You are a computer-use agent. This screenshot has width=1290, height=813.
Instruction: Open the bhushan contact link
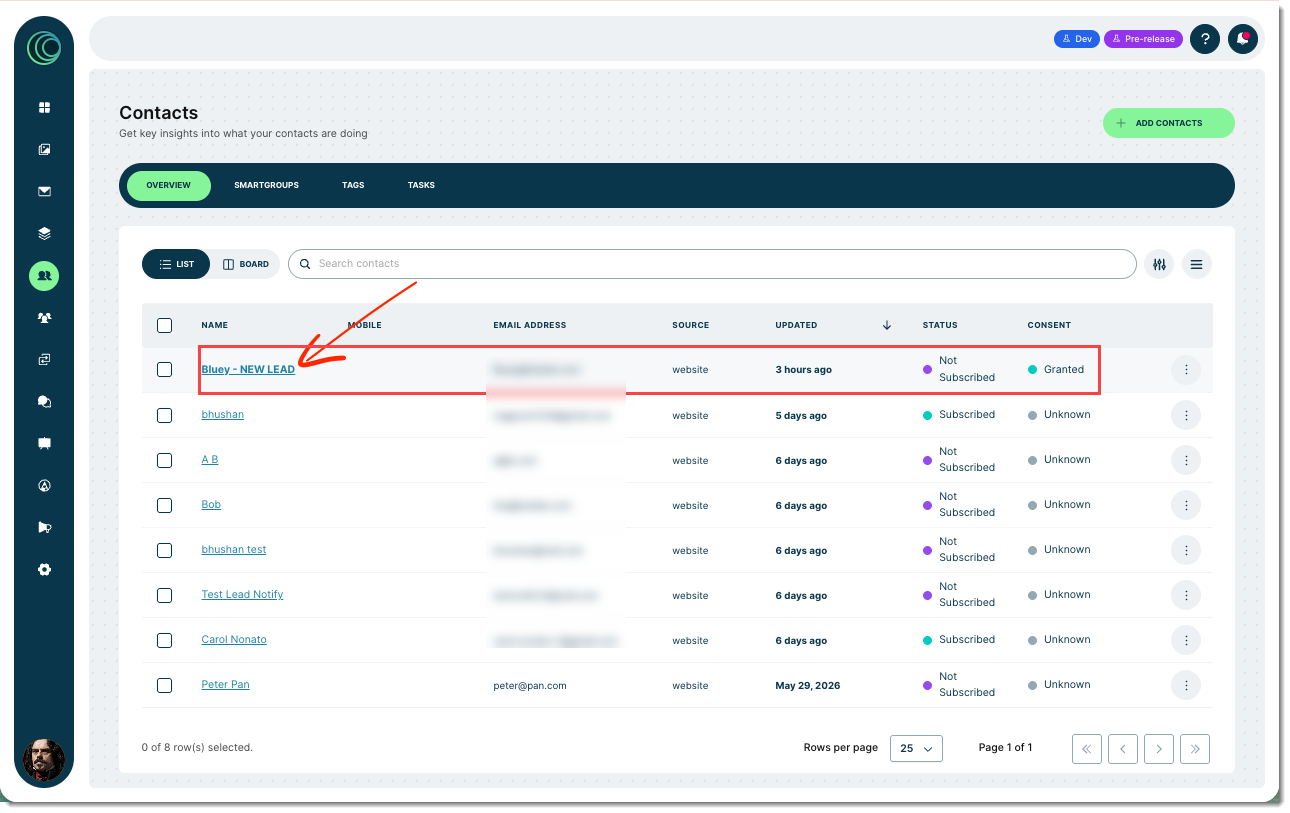click(x=223, y=415)
